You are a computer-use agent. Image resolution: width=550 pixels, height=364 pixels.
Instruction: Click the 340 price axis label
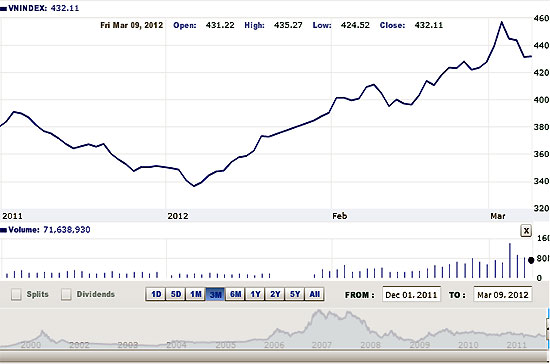coord(542,181)
